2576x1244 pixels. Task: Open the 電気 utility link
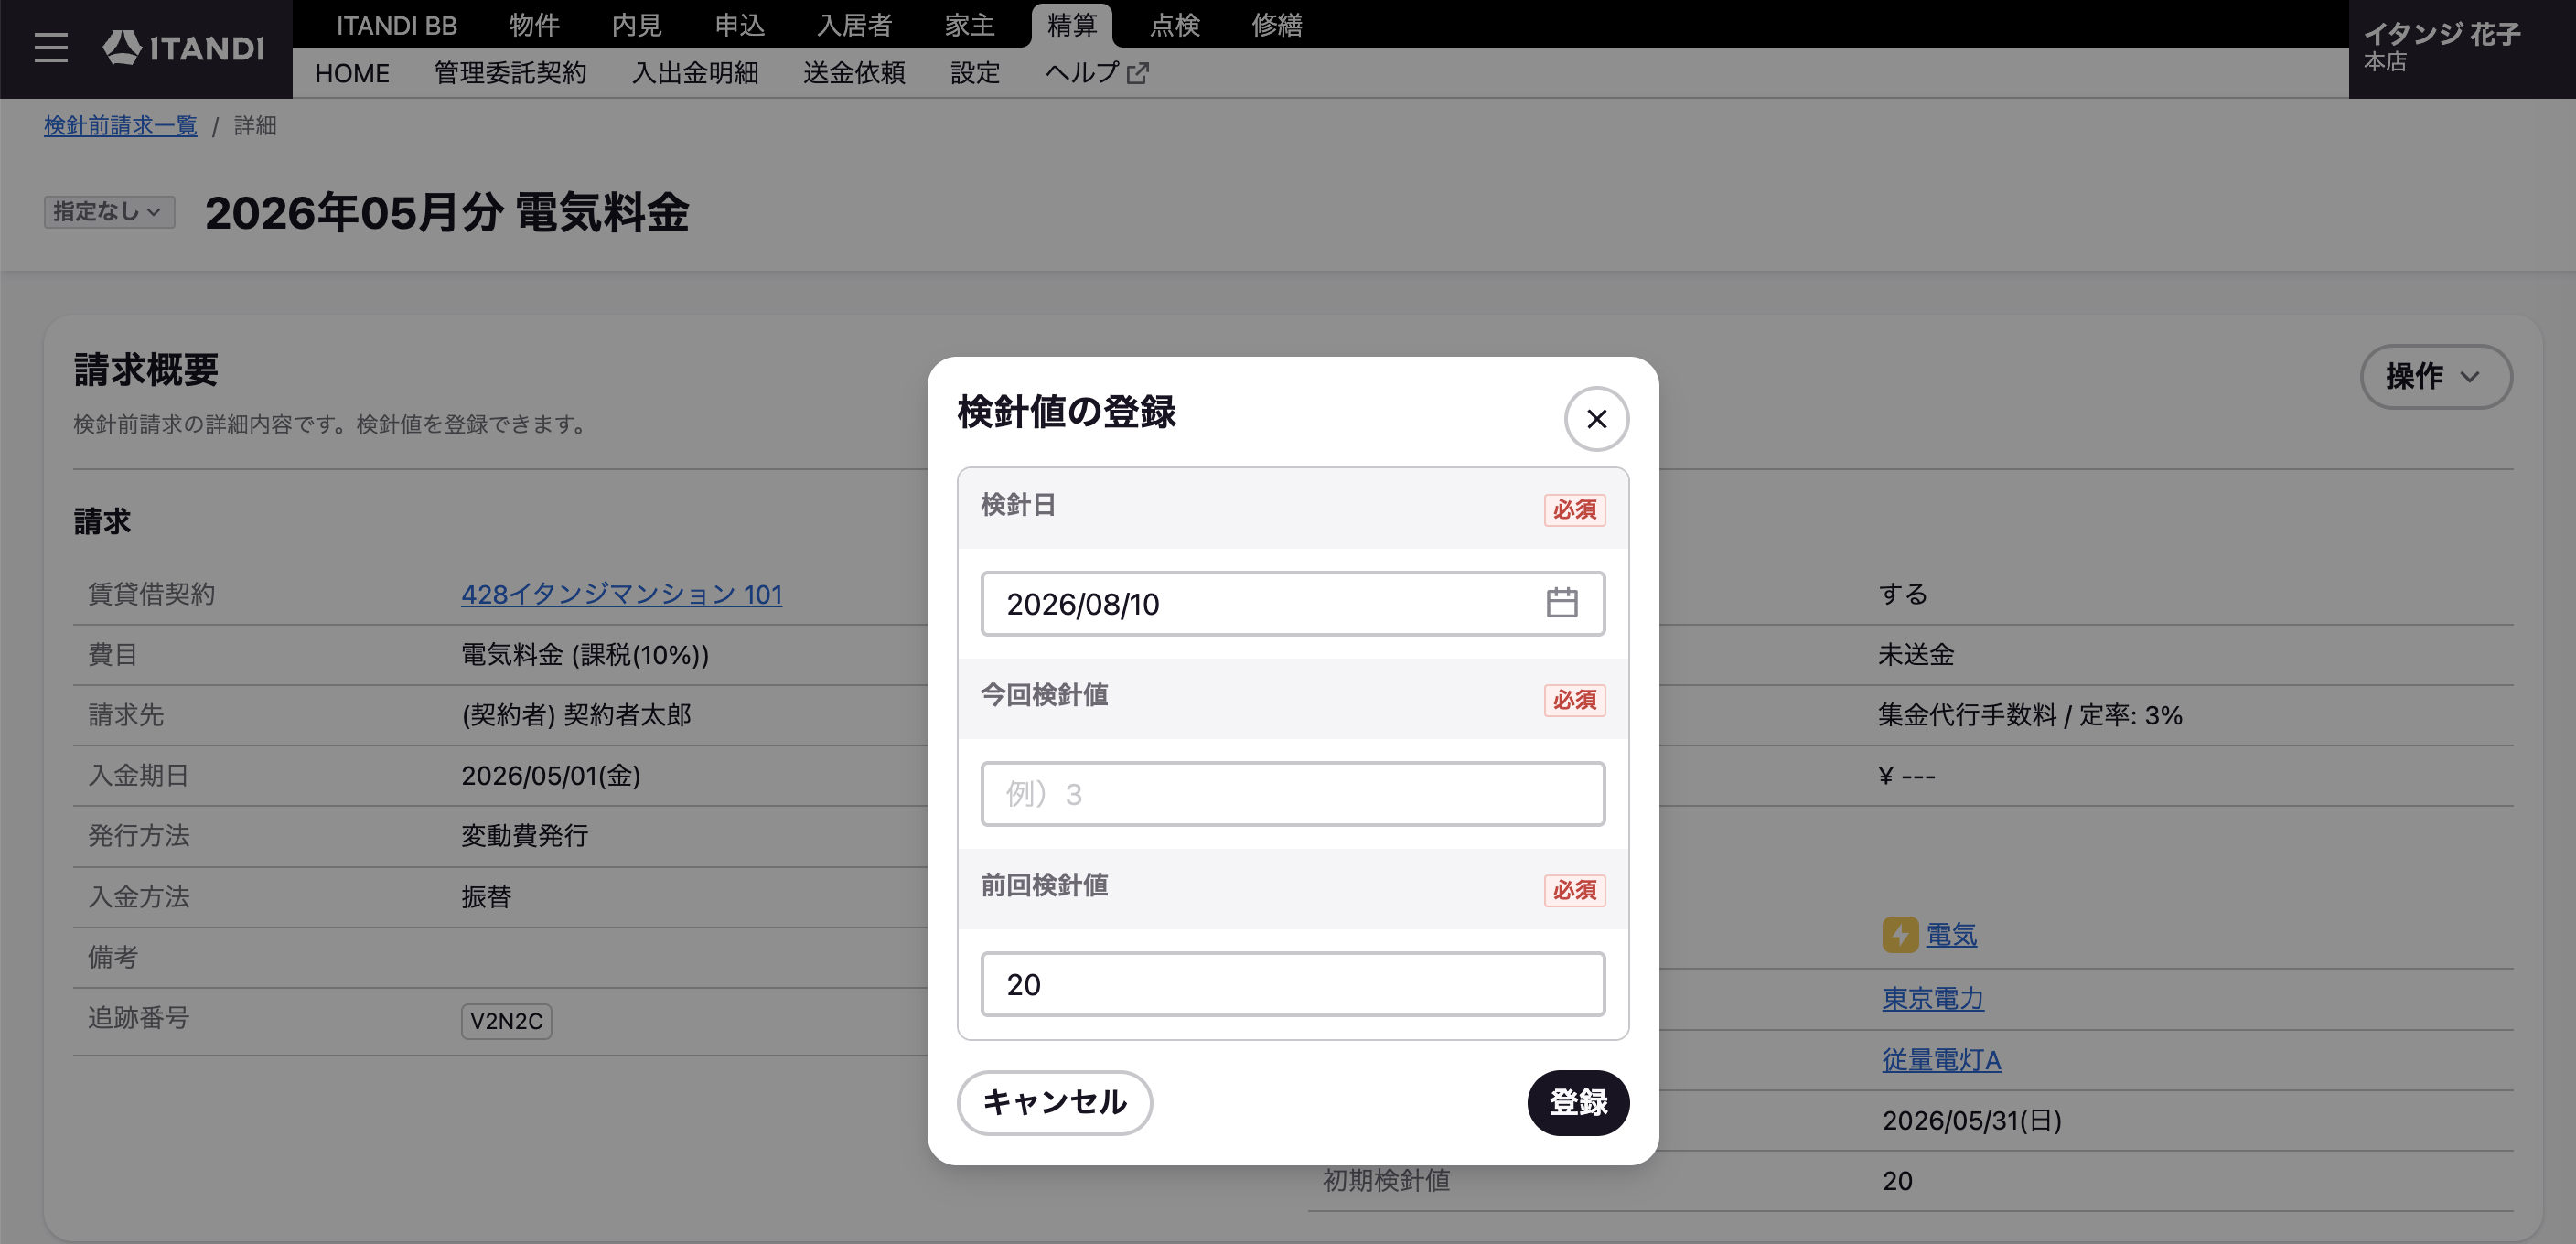pyautogui.click(x=1951, y=935)
